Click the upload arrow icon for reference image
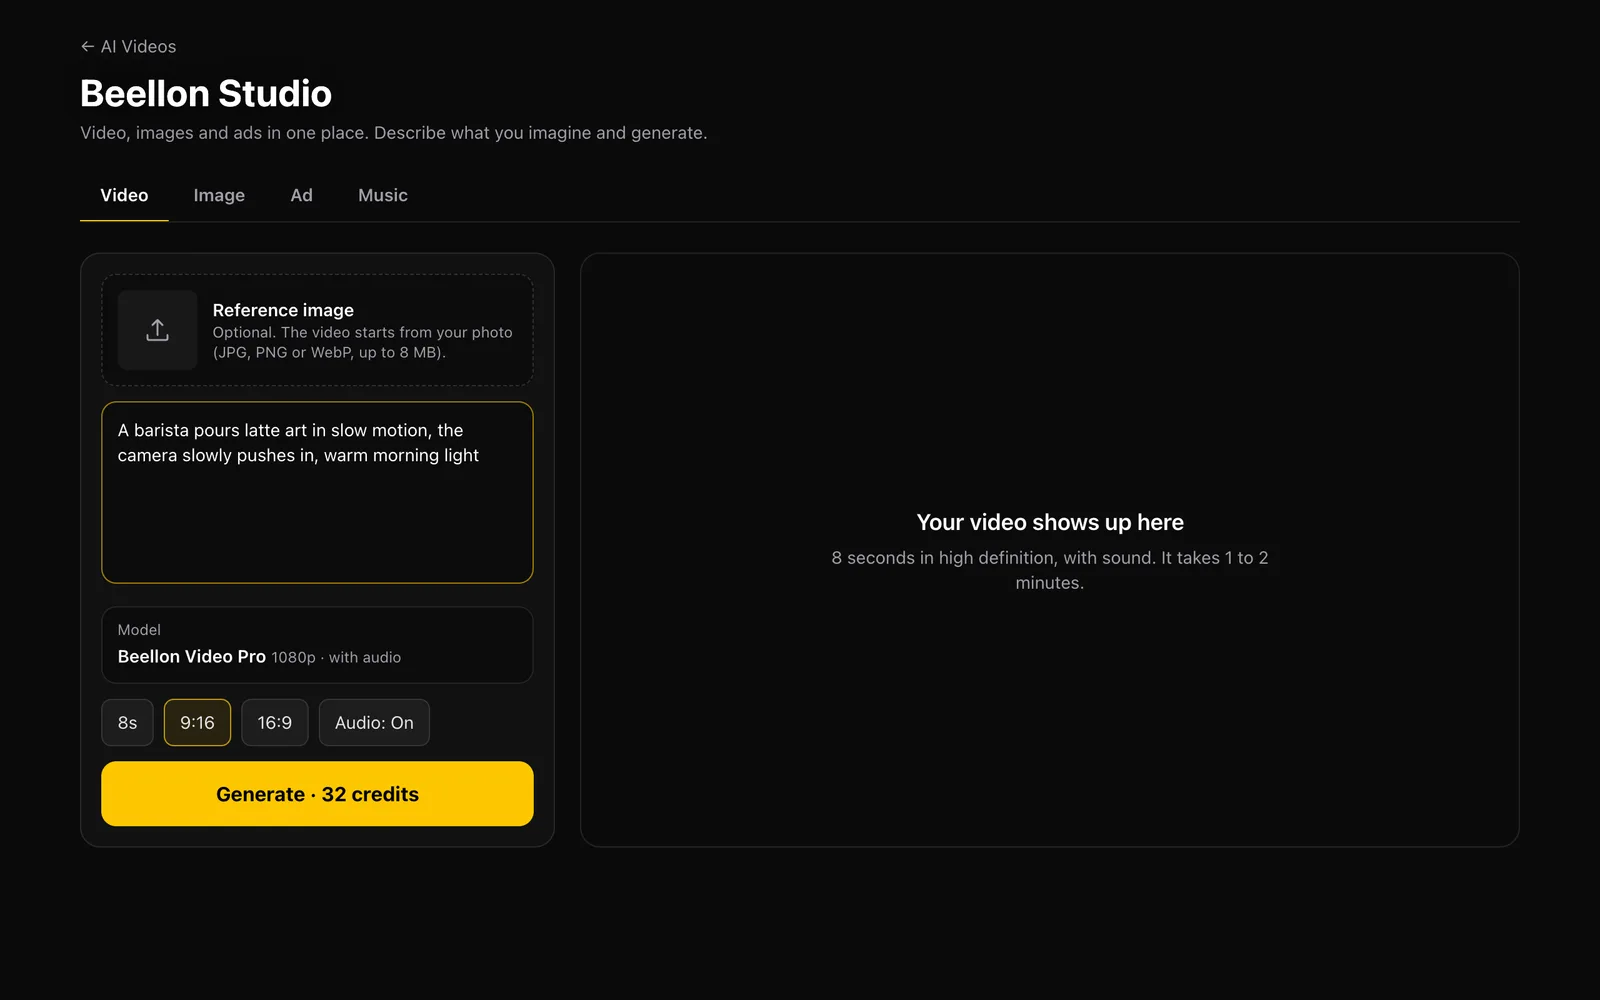The height and width of the screenshot is (1000, 1600). click(157, 330)
